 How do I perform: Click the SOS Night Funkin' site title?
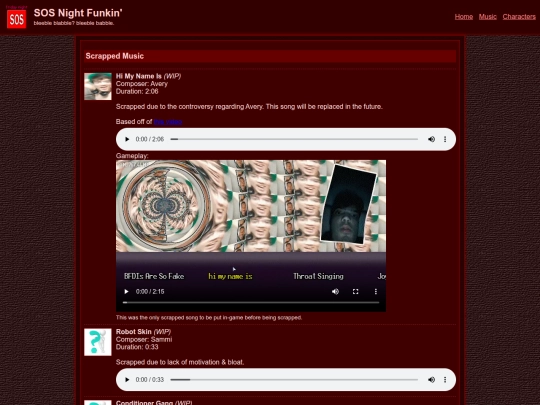[78, 13]
